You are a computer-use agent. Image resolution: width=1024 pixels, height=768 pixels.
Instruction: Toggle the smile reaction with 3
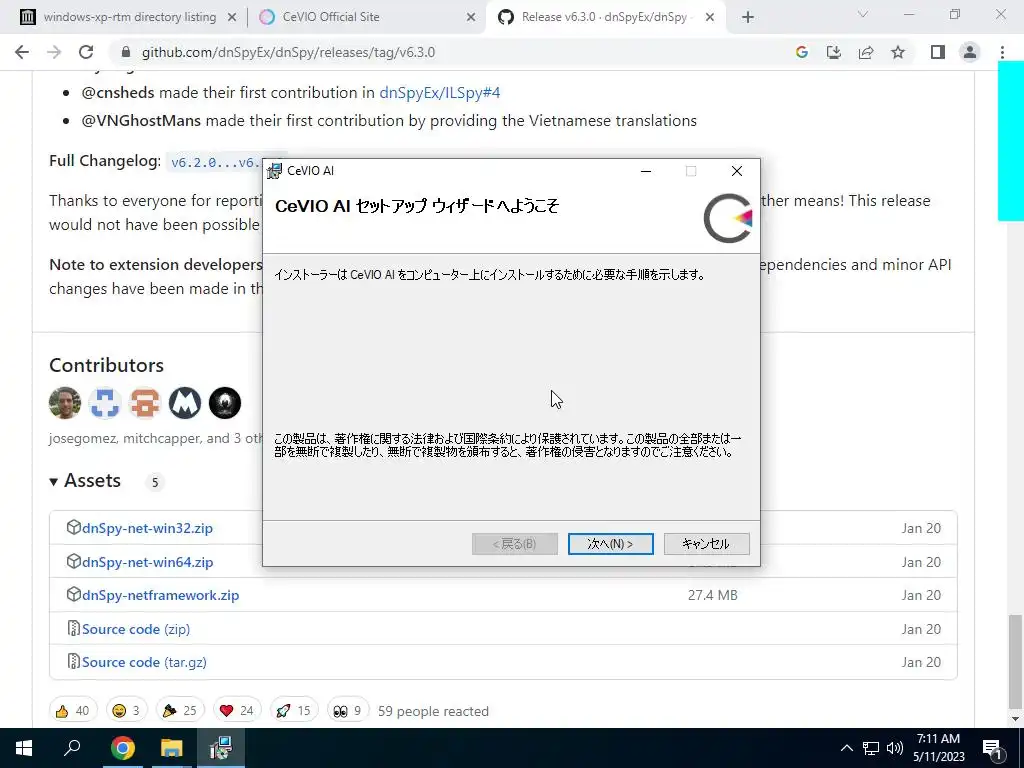tap(127, 711)
